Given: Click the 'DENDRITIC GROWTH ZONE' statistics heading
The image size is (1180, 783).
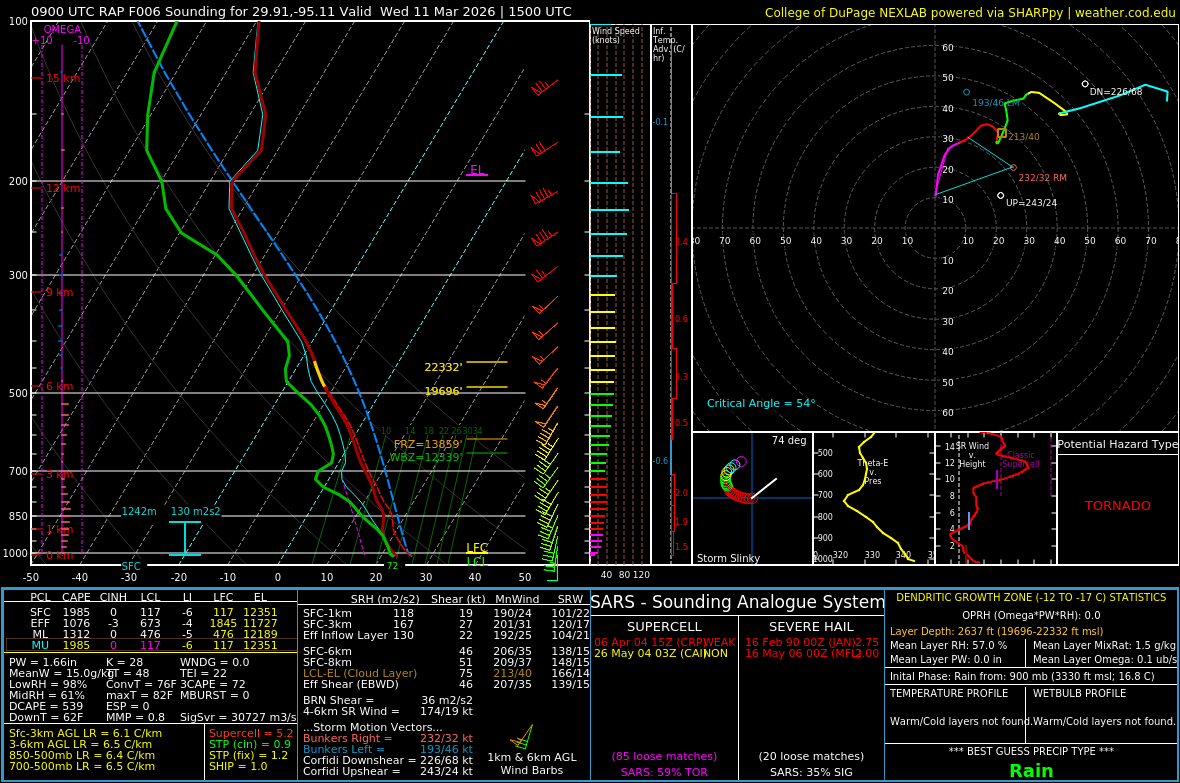Looking at the screenshot, I should (x=1031, y=598).
